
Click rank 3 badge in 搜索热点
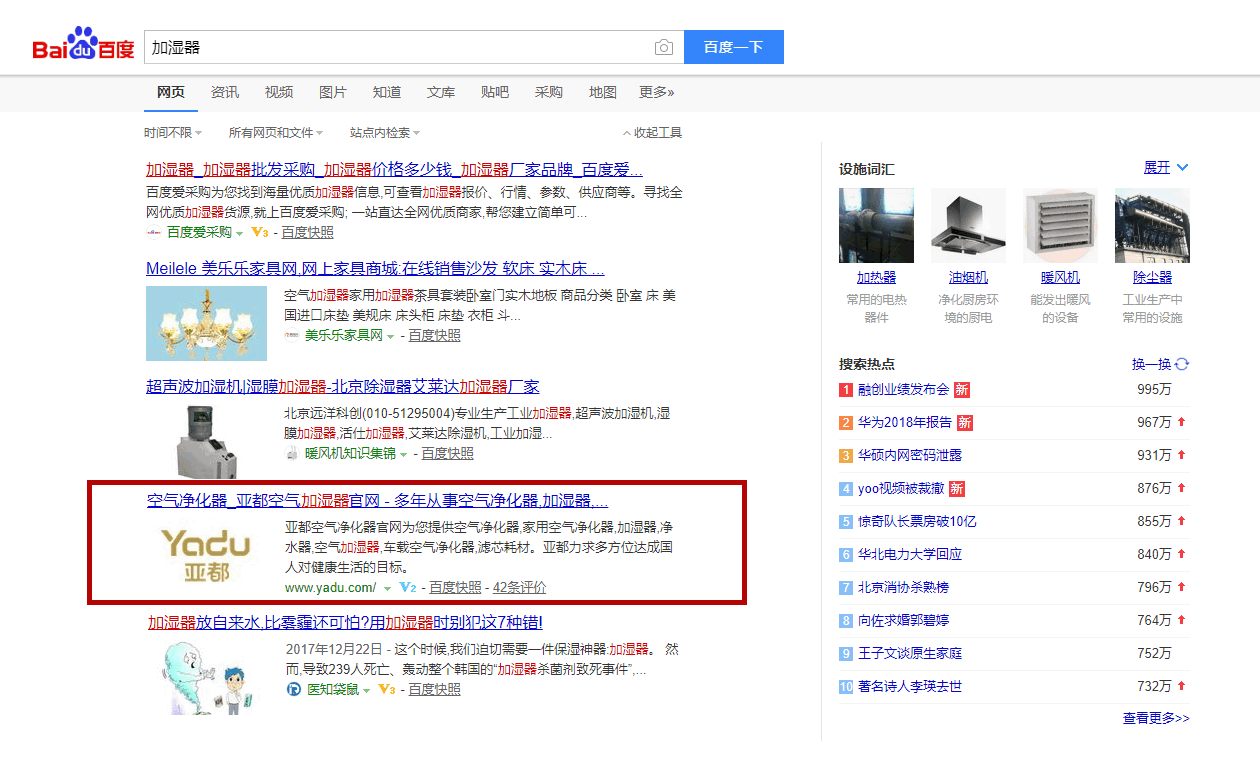(x=846, y=455)
